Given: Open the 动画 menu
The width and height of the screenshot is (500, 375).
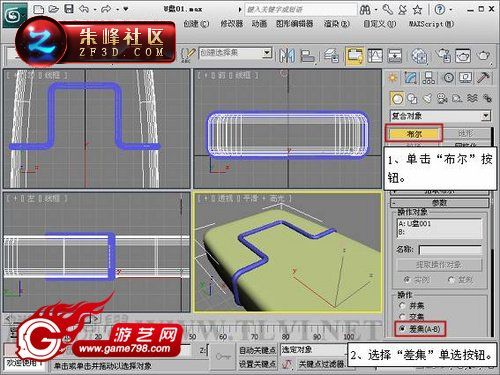Looking at the screenshot, I should pyautogui.click(x=259, y=24).
